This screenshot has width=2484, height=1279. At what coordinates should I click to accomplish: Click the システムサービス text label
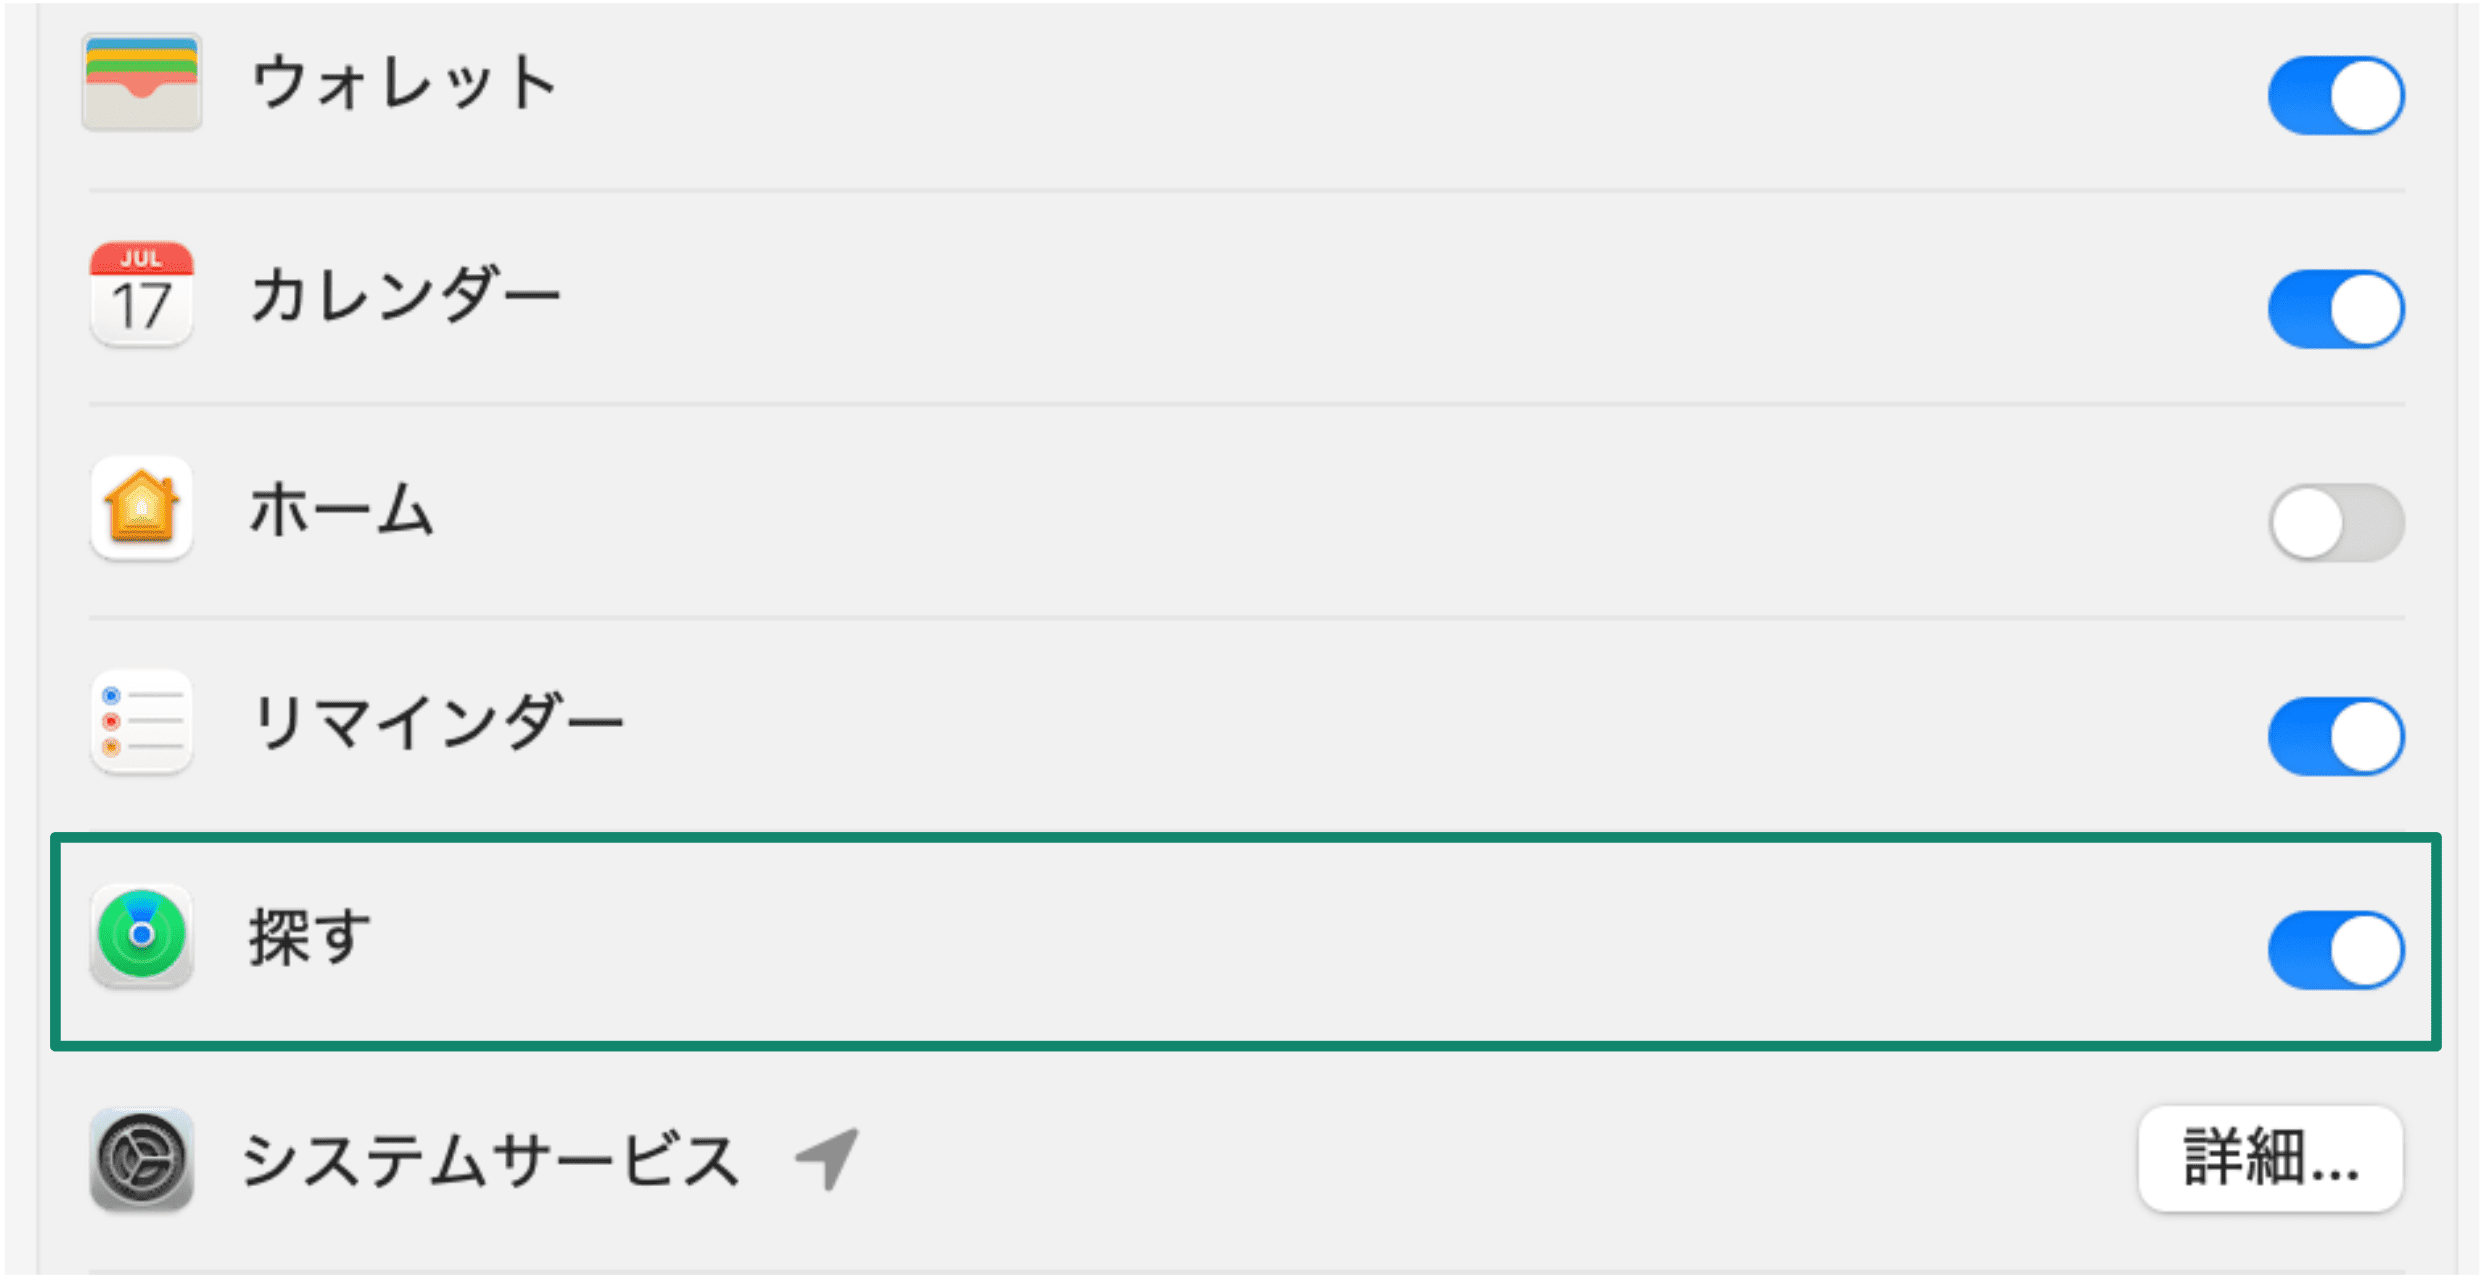(x=490, y=1160)
